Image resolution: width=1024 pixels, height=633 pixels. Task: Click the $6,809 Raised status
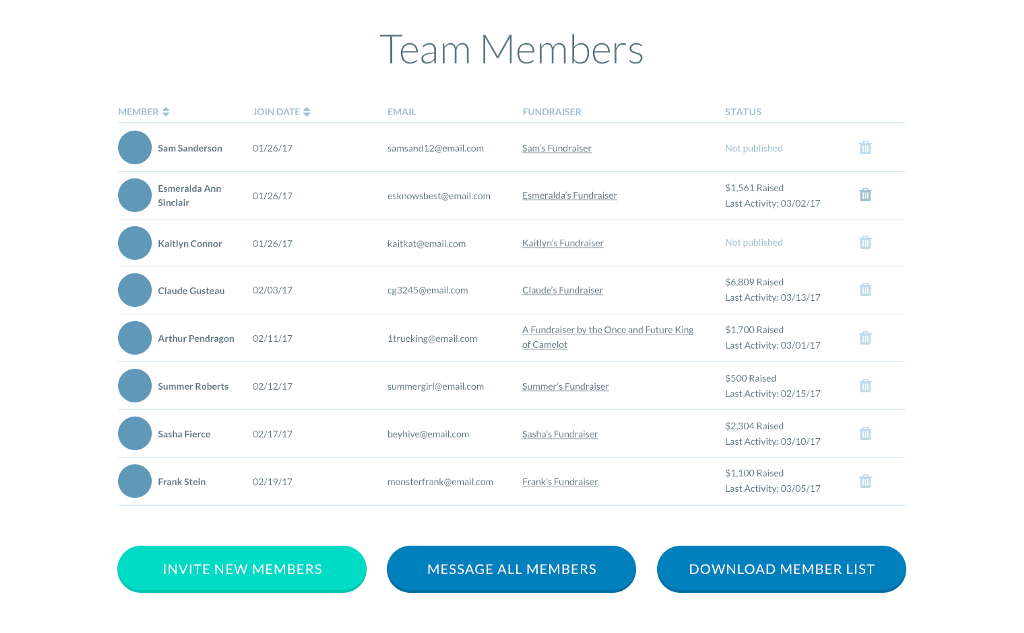(x=754, y=282)
